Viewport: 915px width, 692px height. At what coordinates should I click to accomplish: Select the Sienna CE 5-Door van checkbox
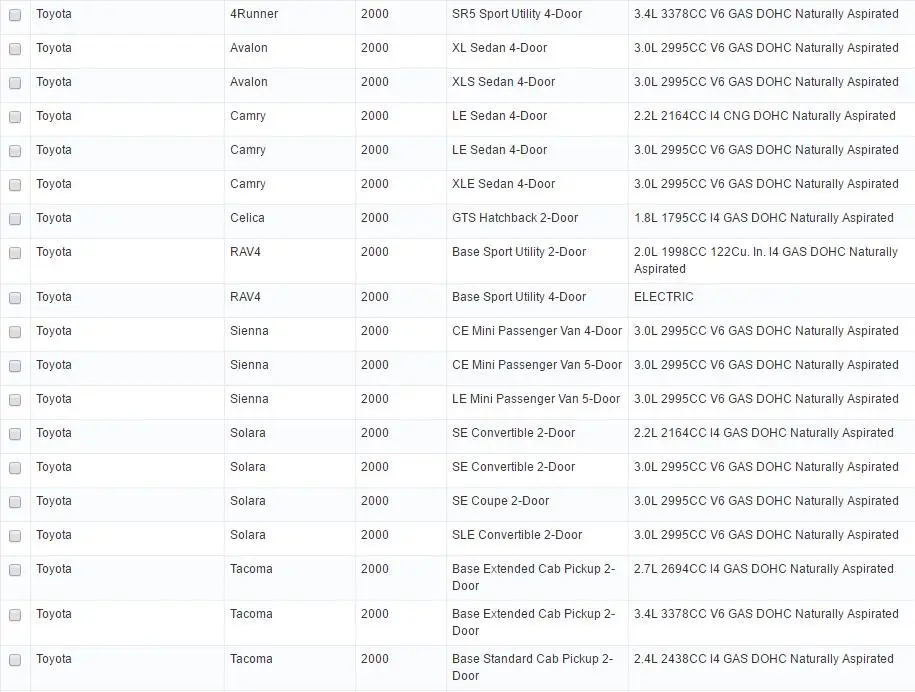15,366
